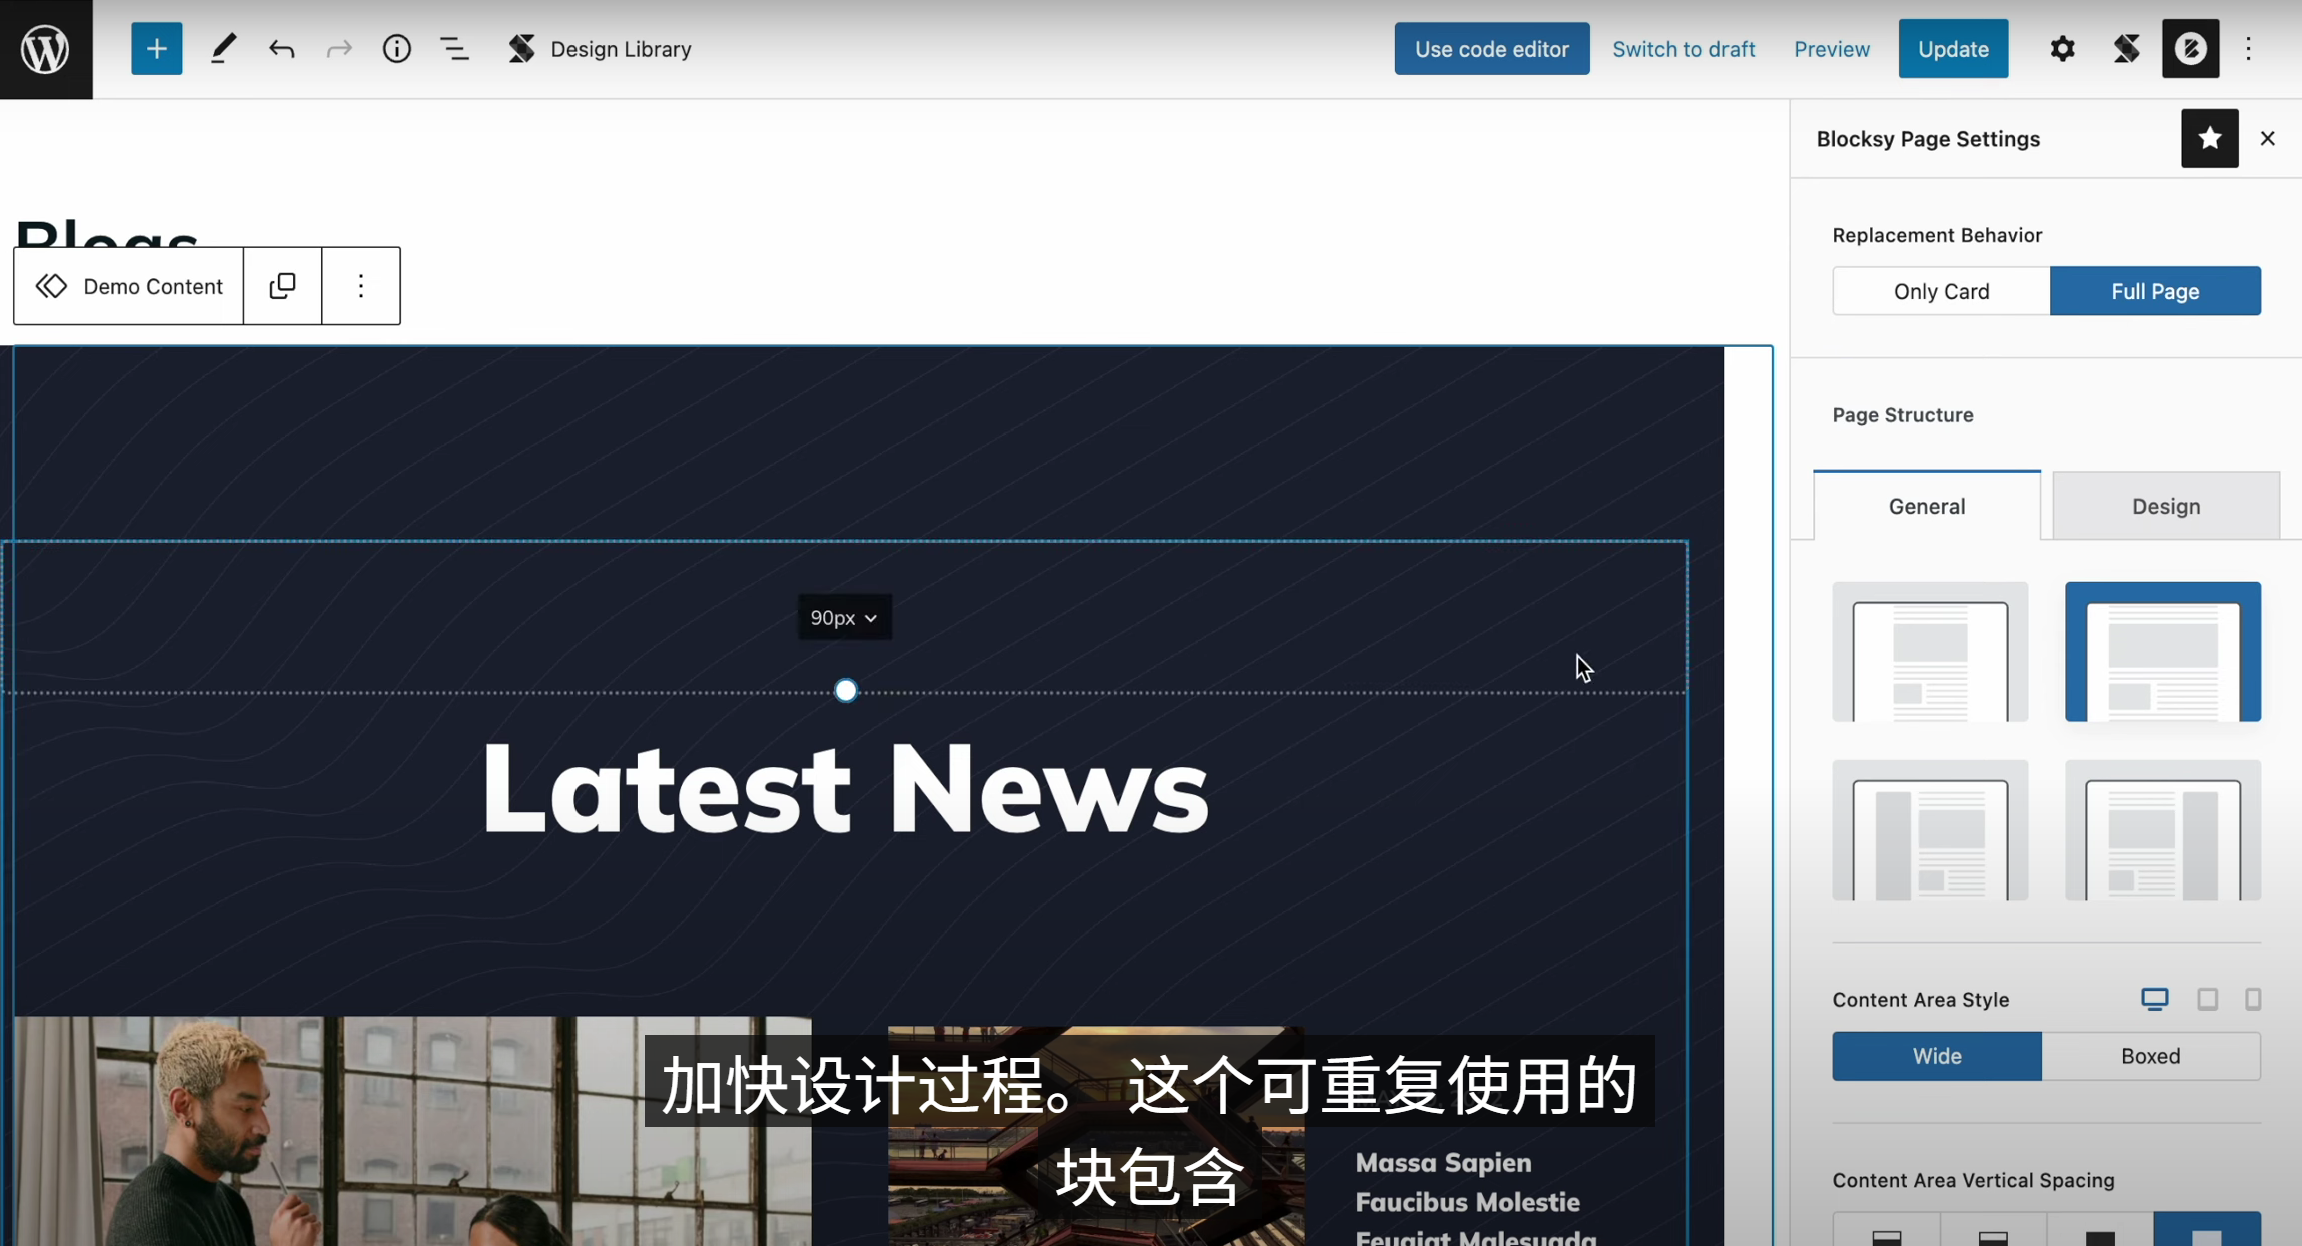This screenshot has width=2302, height=1246.
Task: Undo the last change
Action: click(x=281, y=48)
